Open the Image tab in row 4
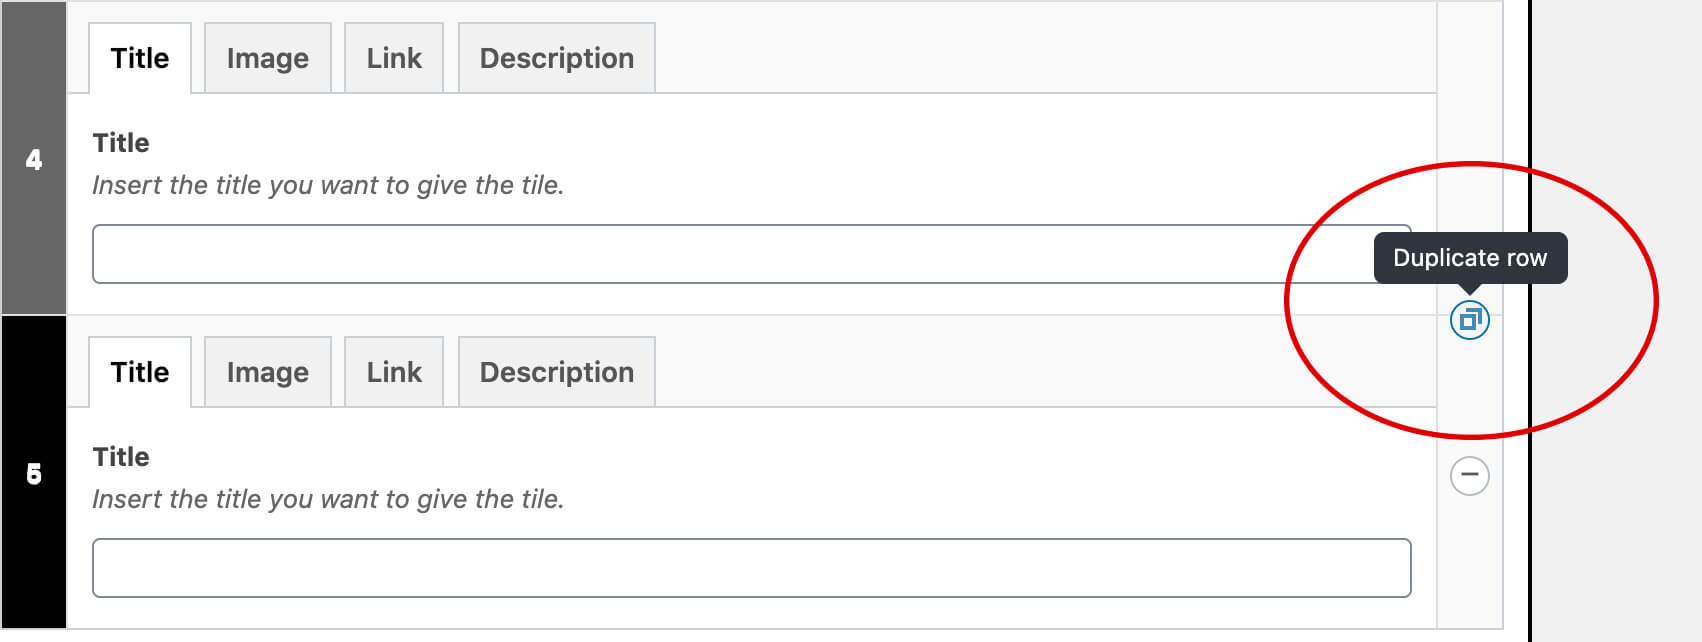The height and width of the screenshot is (642, 1702). (x=267, y=58)
